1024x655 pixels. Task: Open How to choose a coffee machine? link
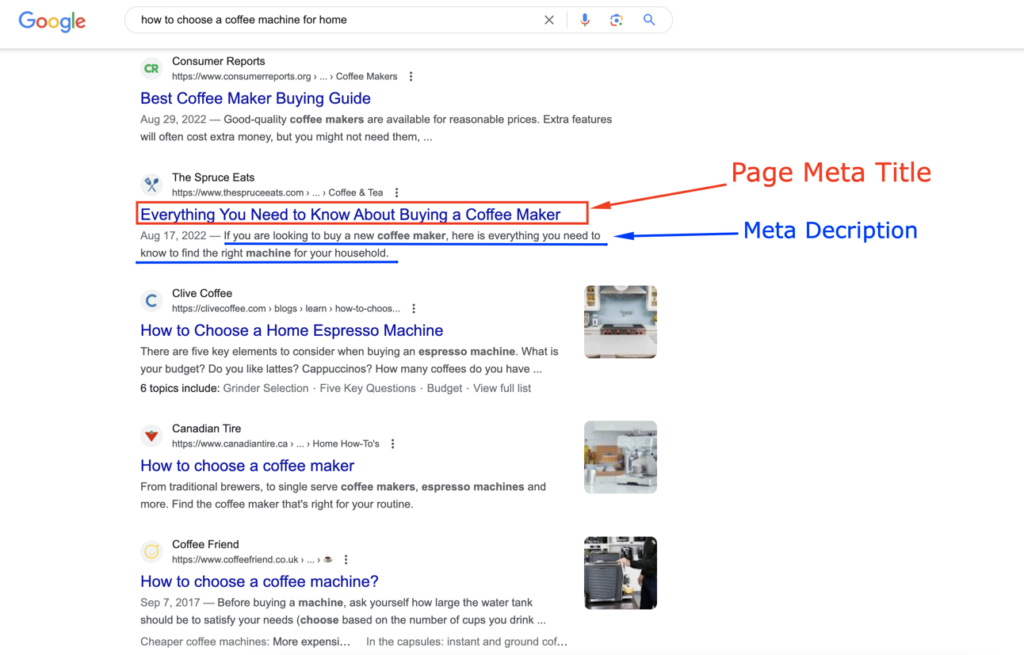[x=259, y=581]
